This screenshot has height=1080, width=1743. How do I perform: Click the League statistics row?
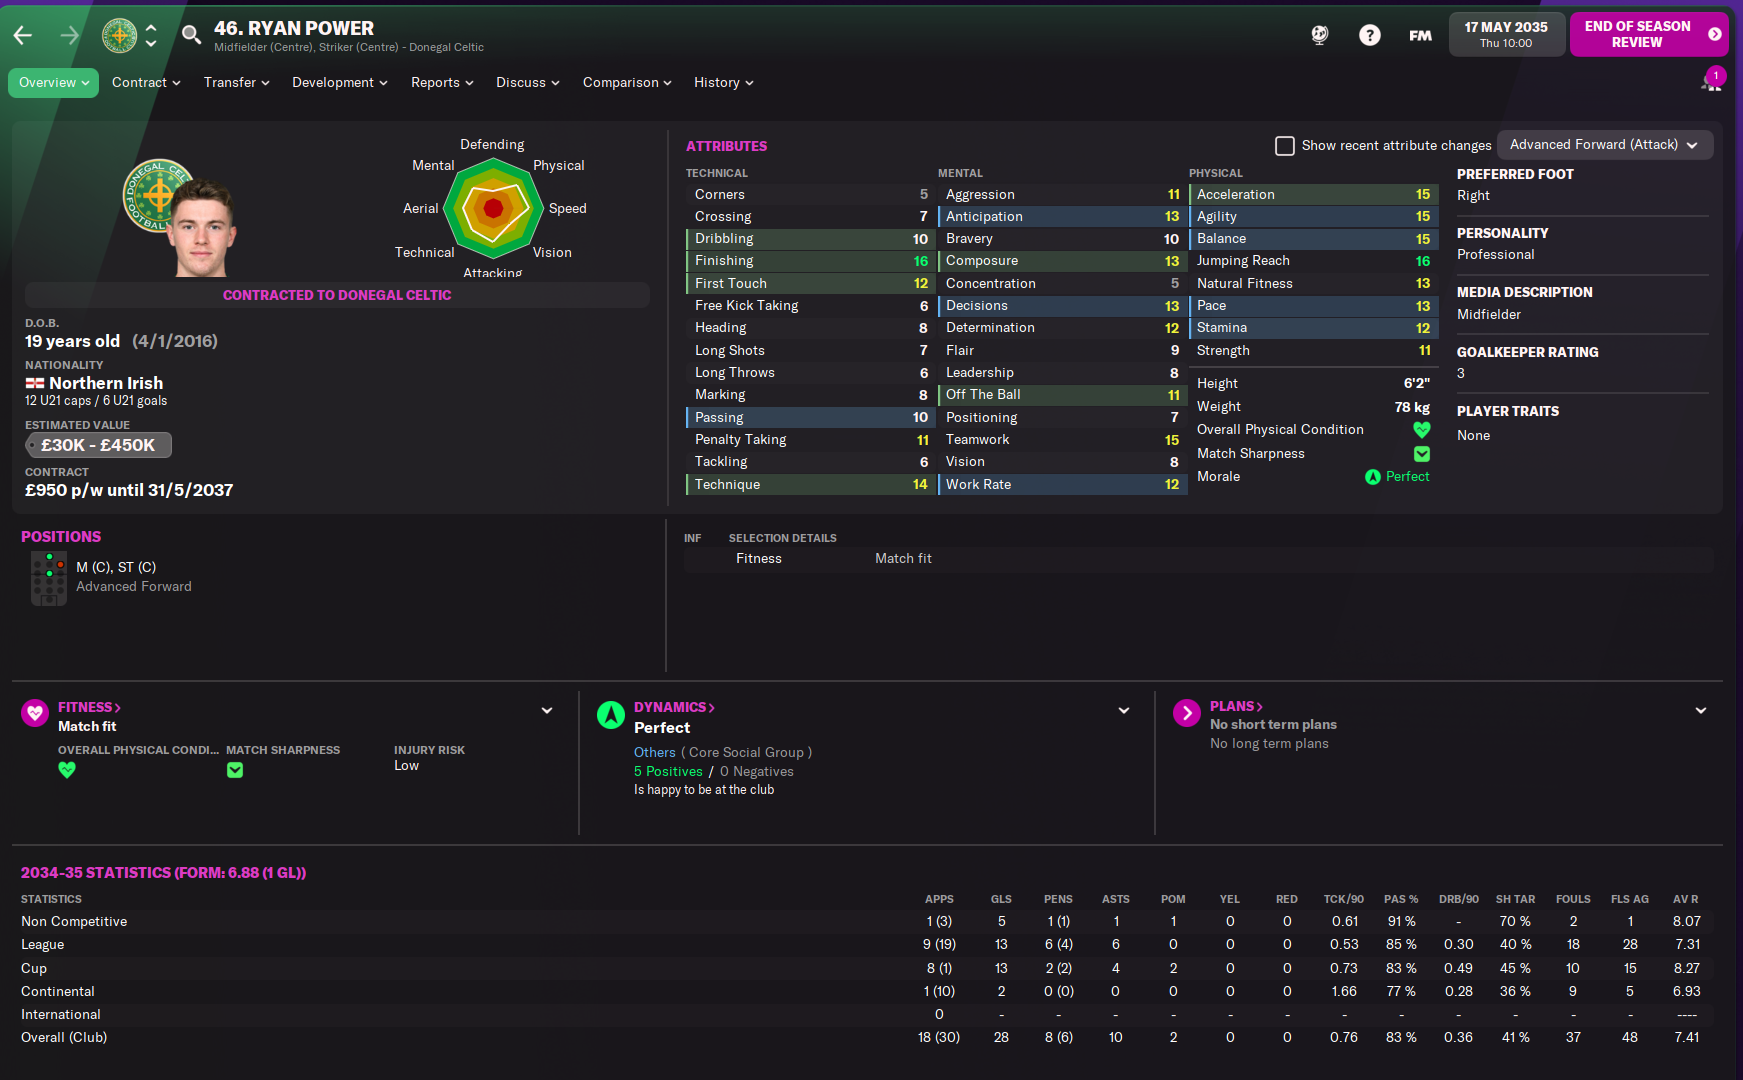pyautogui.click(x=867, y=945)
